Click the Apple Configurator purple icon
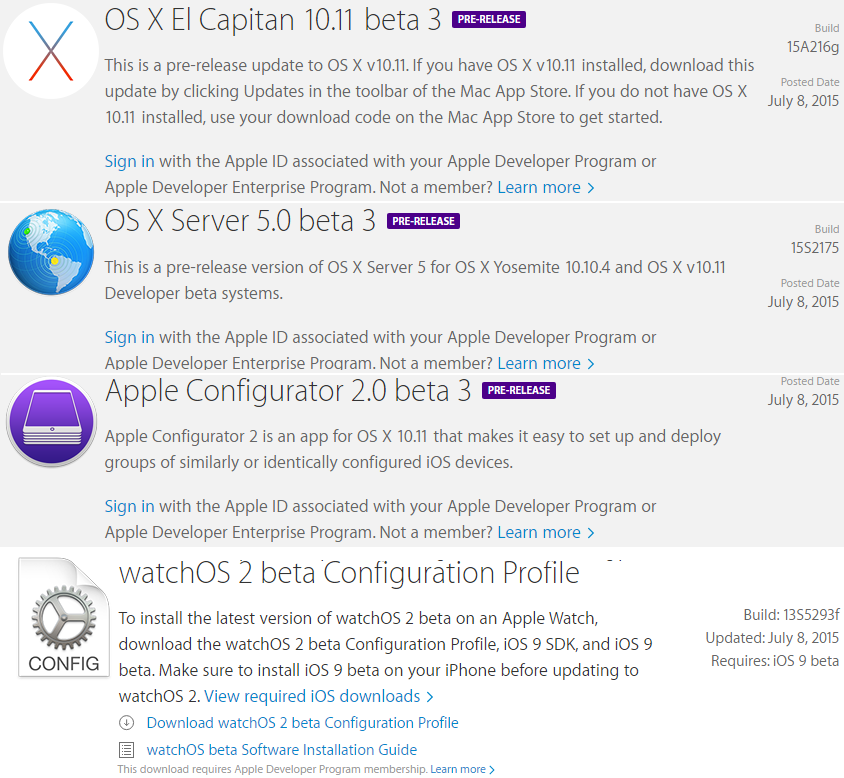 pos(52,422)
